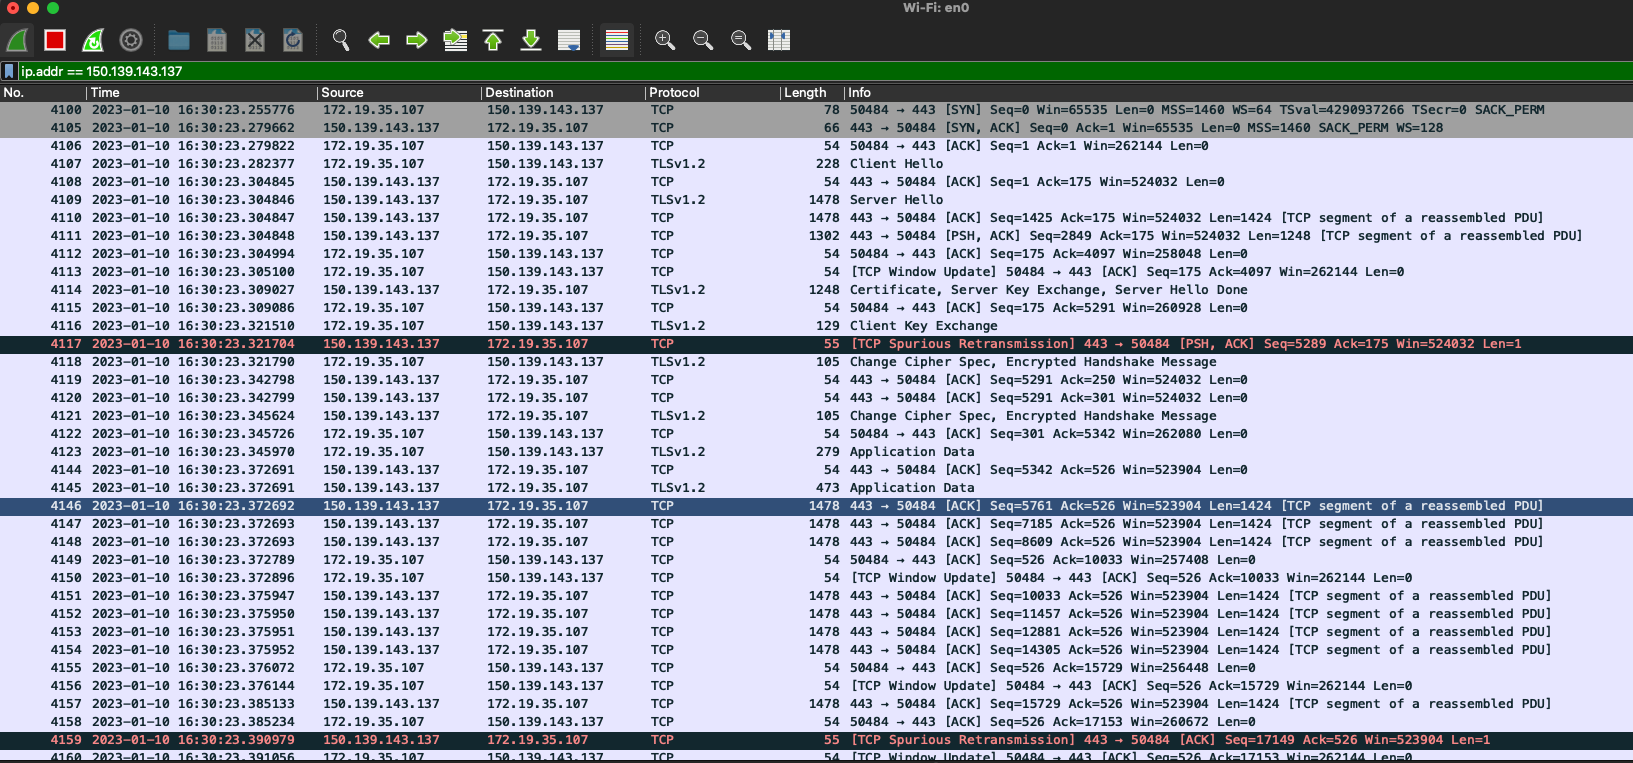Select packet 4153 Seq=12881 row
Viewport: 1633px width, 763px height.
816,632
